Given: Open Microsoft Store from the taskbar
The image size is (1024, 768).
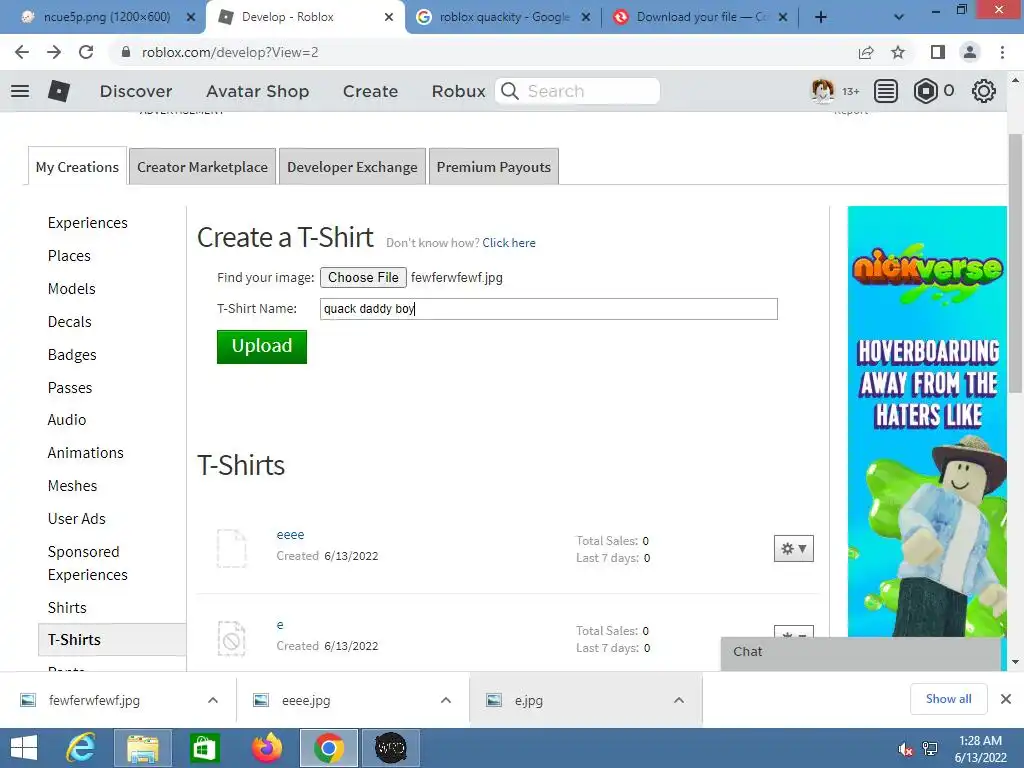Looking at the screenshot, I should click(204, 748).
